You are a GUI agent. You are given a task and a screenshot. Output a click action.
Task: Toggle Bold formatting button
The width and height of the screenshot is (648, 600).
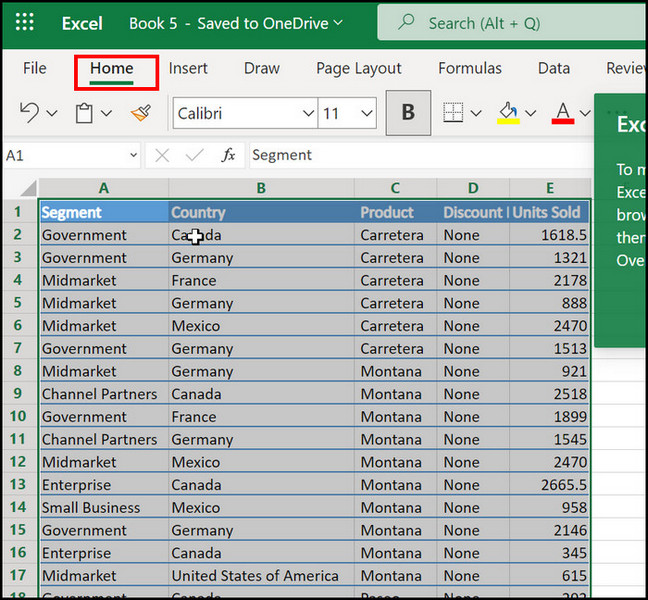point(408,112)
